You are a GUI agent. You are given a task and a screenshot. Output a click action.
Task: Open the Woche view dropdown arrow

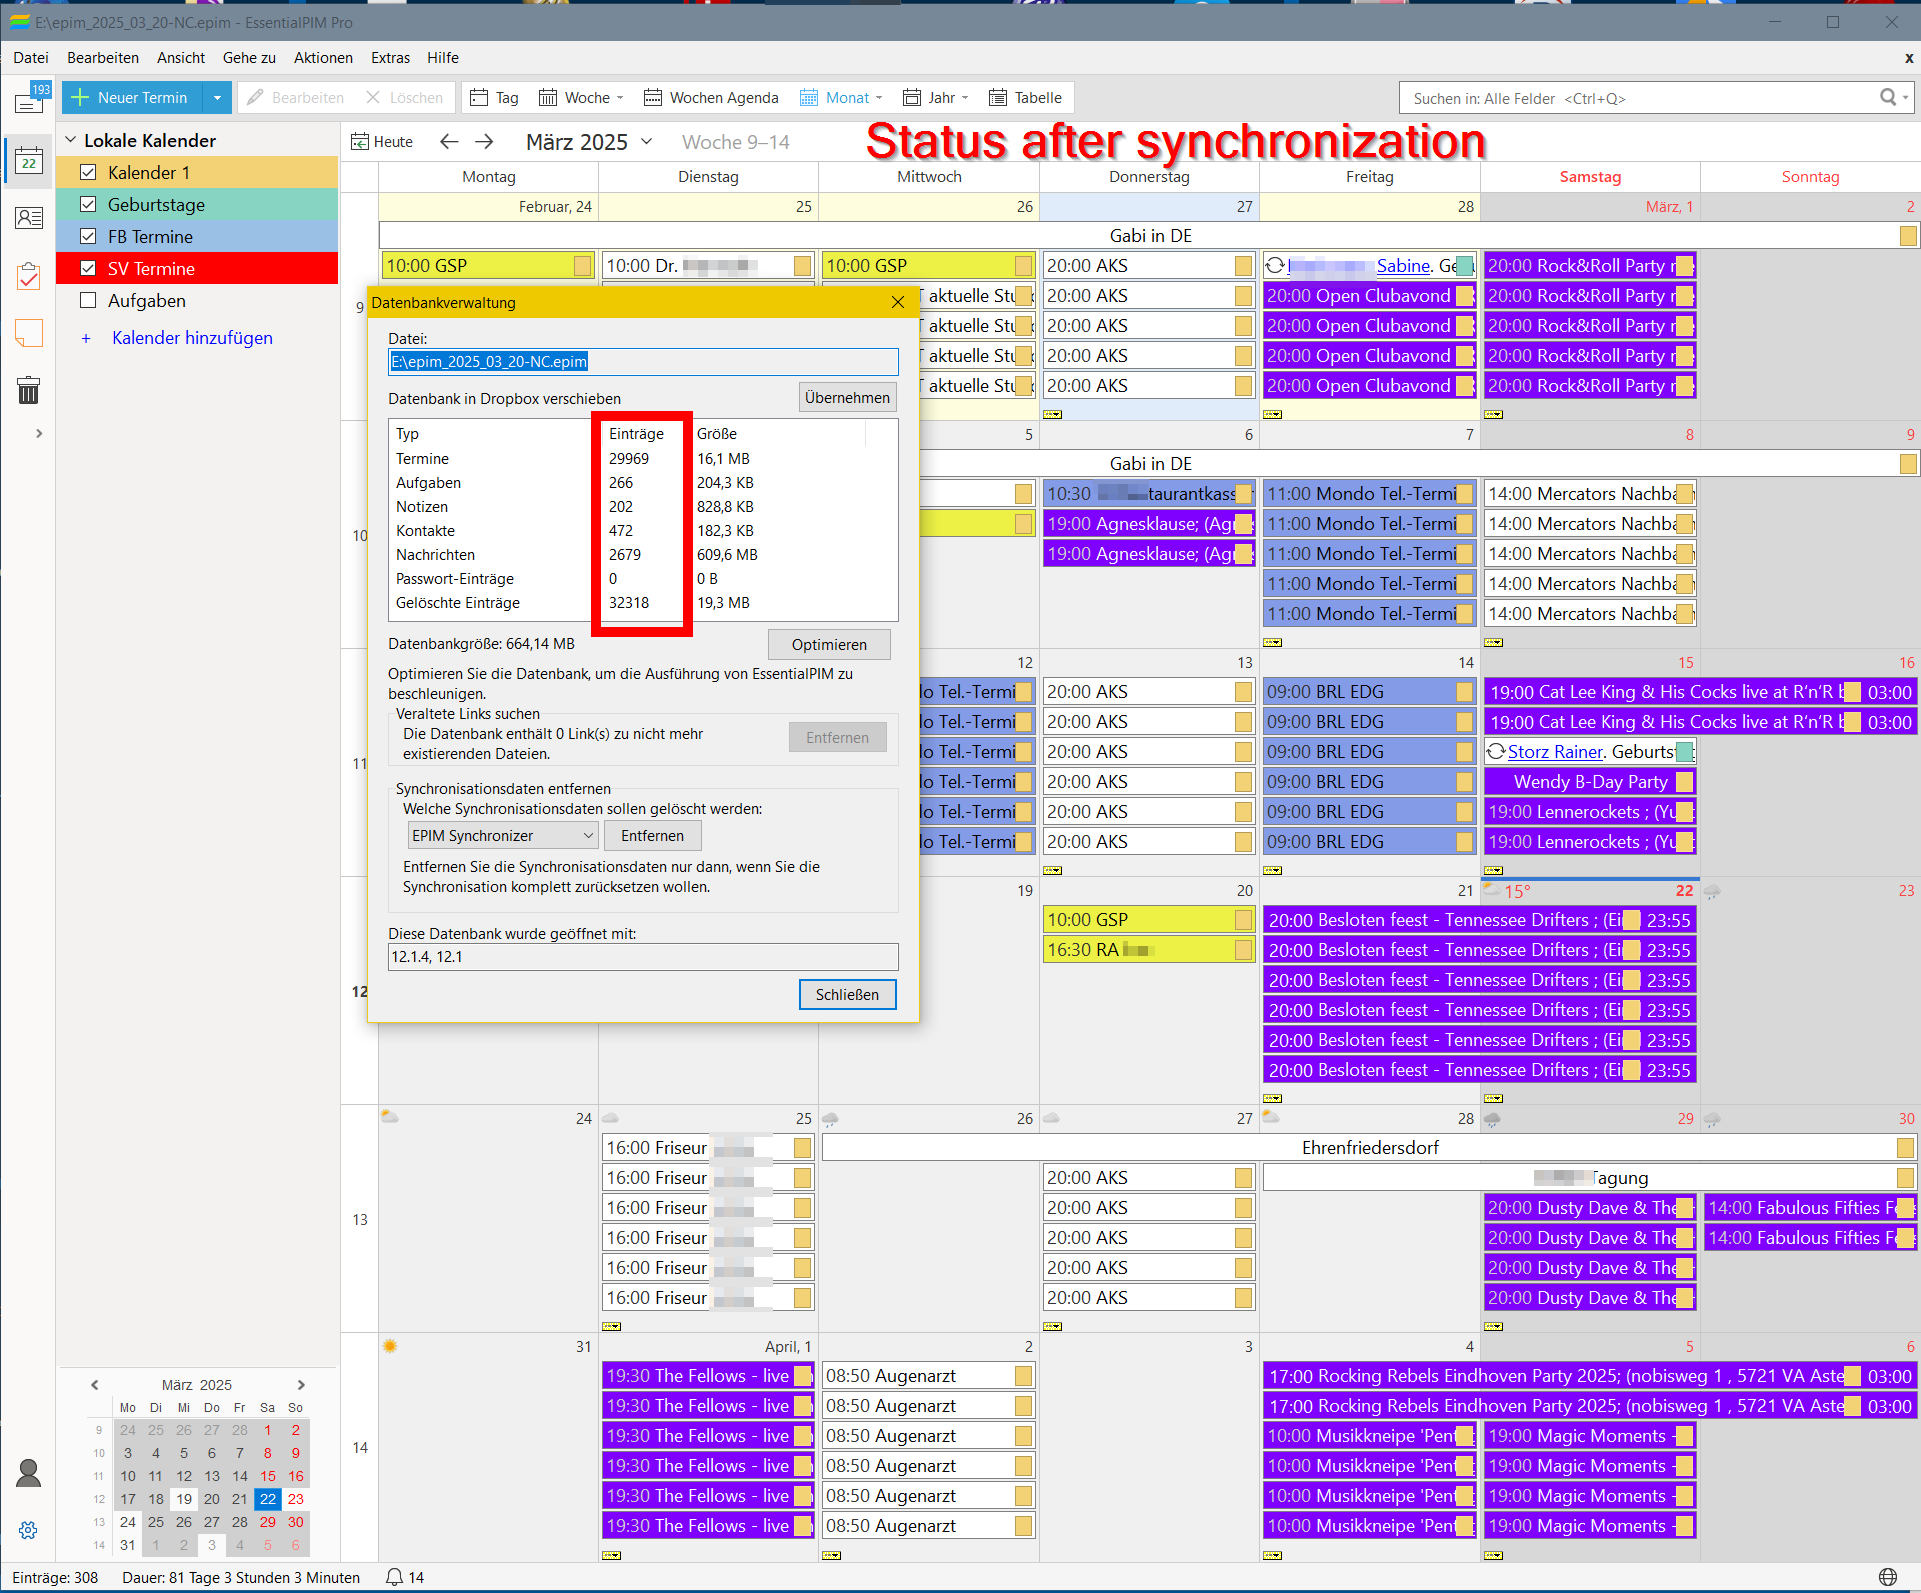620,98
